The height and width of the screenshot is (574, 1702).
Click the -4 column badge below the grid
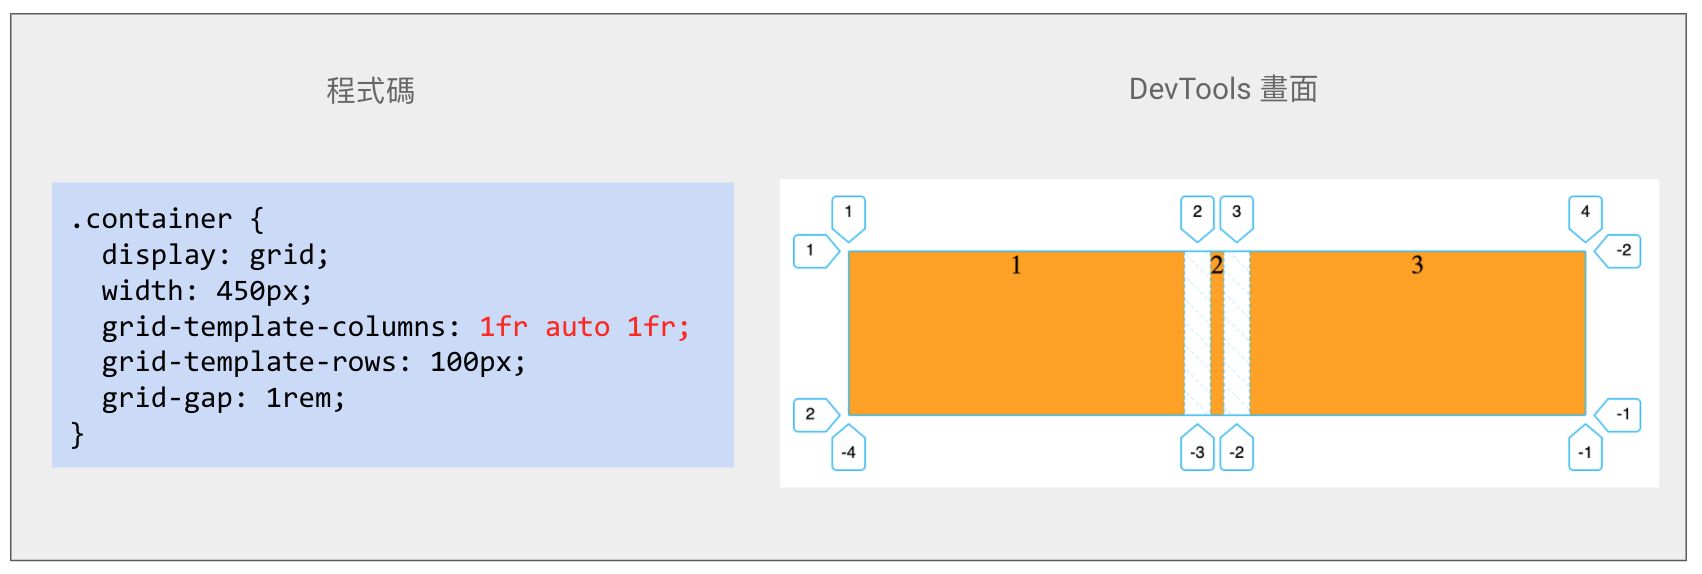tap(848, 452)
